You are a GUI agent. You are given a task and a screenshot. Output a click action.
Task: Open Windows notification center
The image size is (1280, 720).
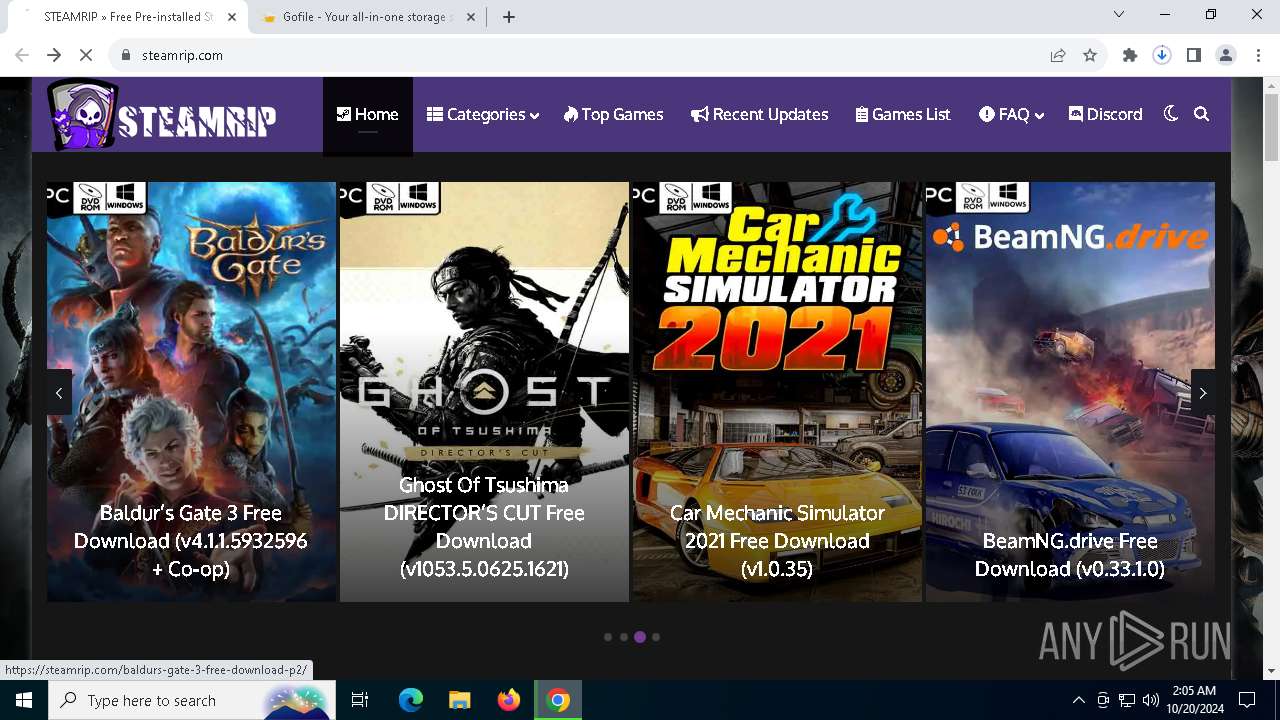click(x=1247, y=700)
